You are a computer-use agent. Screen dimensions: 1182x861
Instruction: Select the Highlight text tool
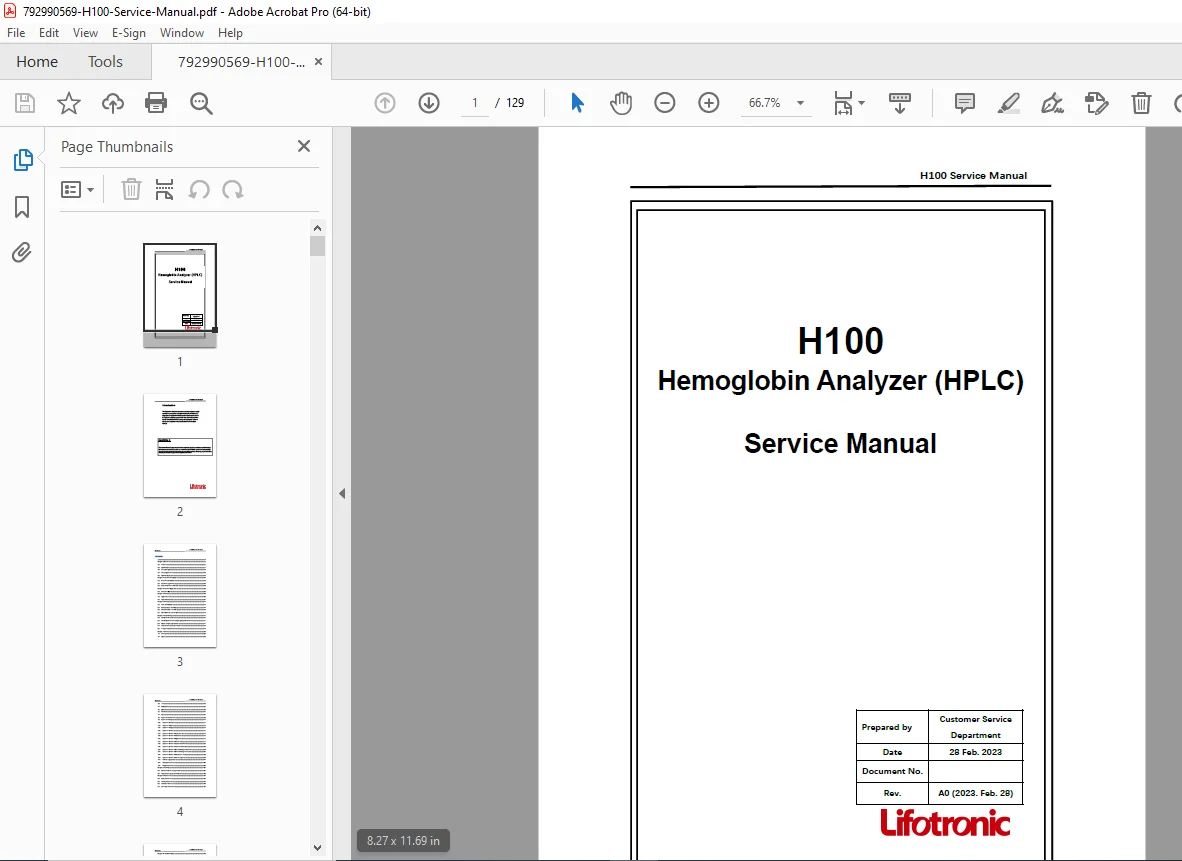1009,103
